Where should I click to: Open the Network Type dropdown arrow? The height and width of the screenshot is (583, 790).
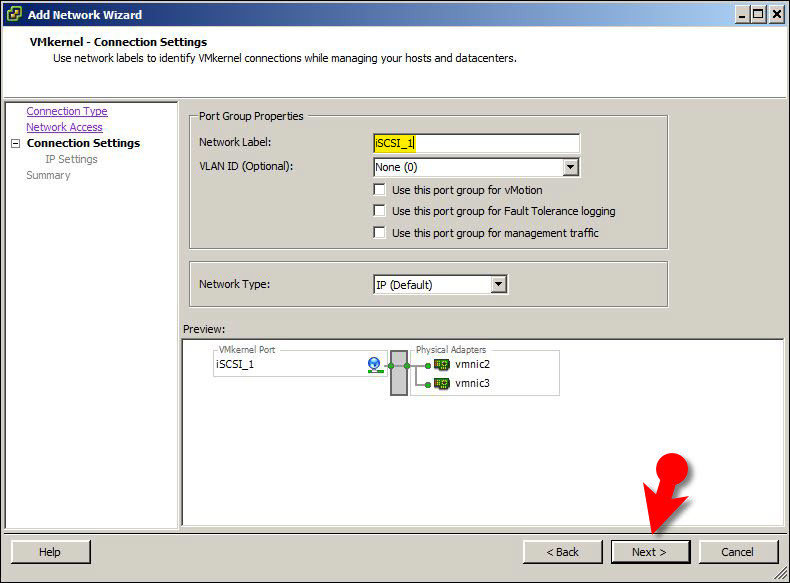tap(498, 284)
